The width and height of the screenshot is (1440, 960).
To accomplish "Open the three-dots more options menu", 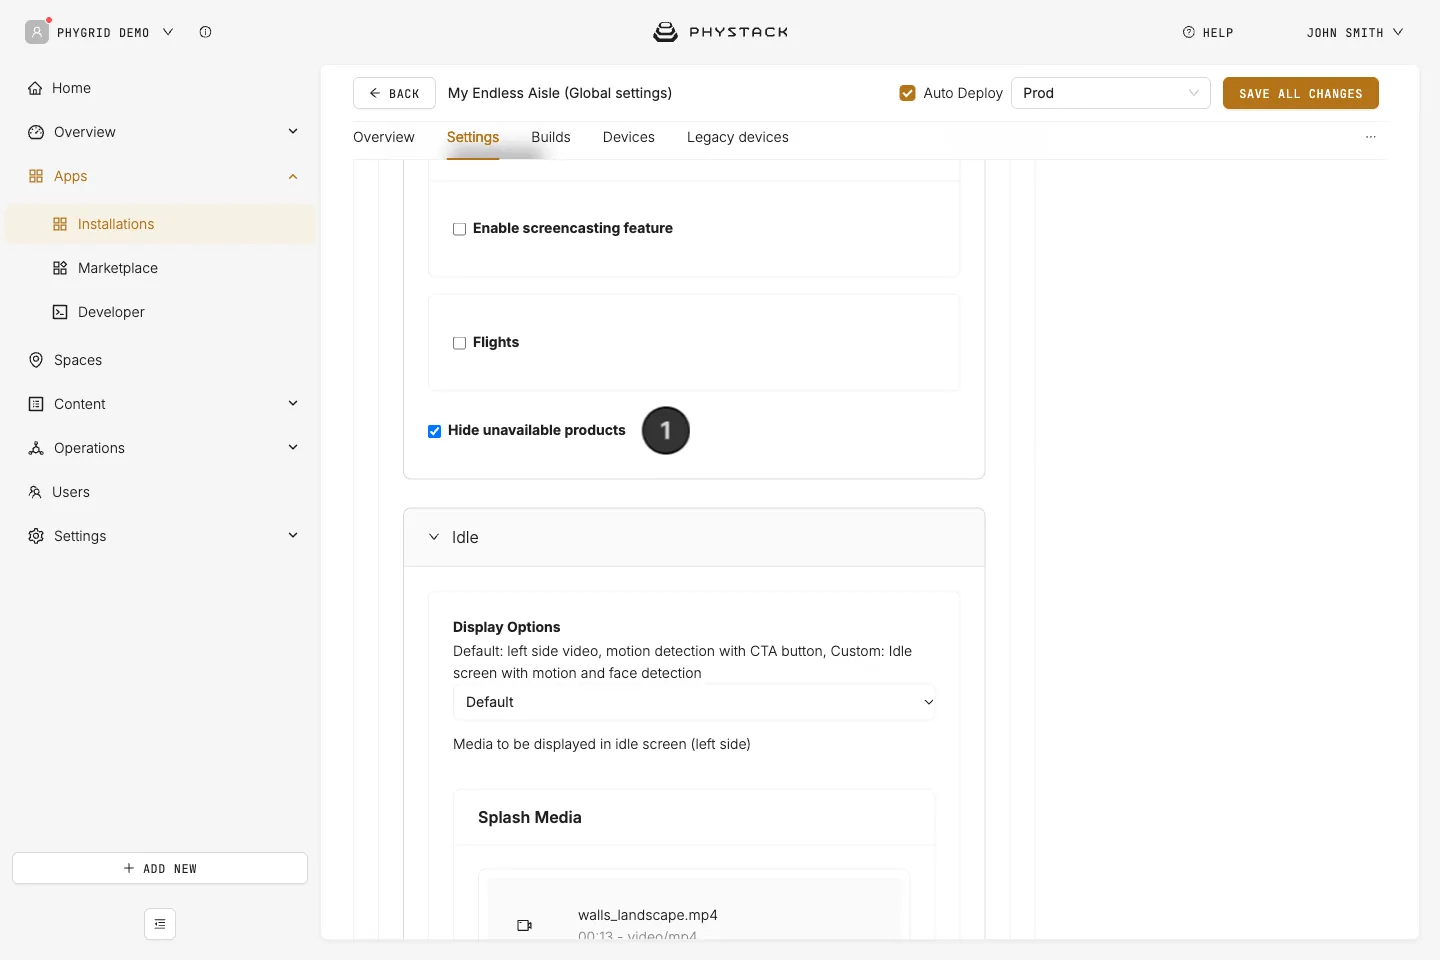I will tap(1371, 137).
